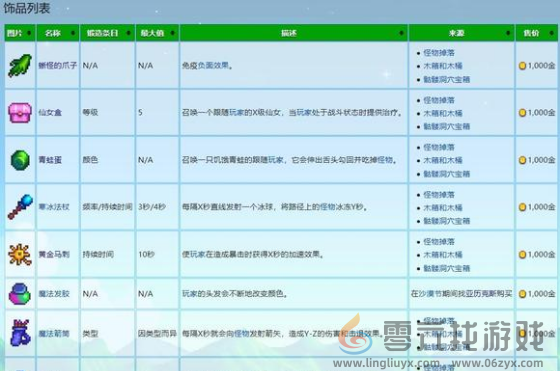
Task: Follow 怪物掉落 link in 黄金马刺 row
Action: (439, 242)
